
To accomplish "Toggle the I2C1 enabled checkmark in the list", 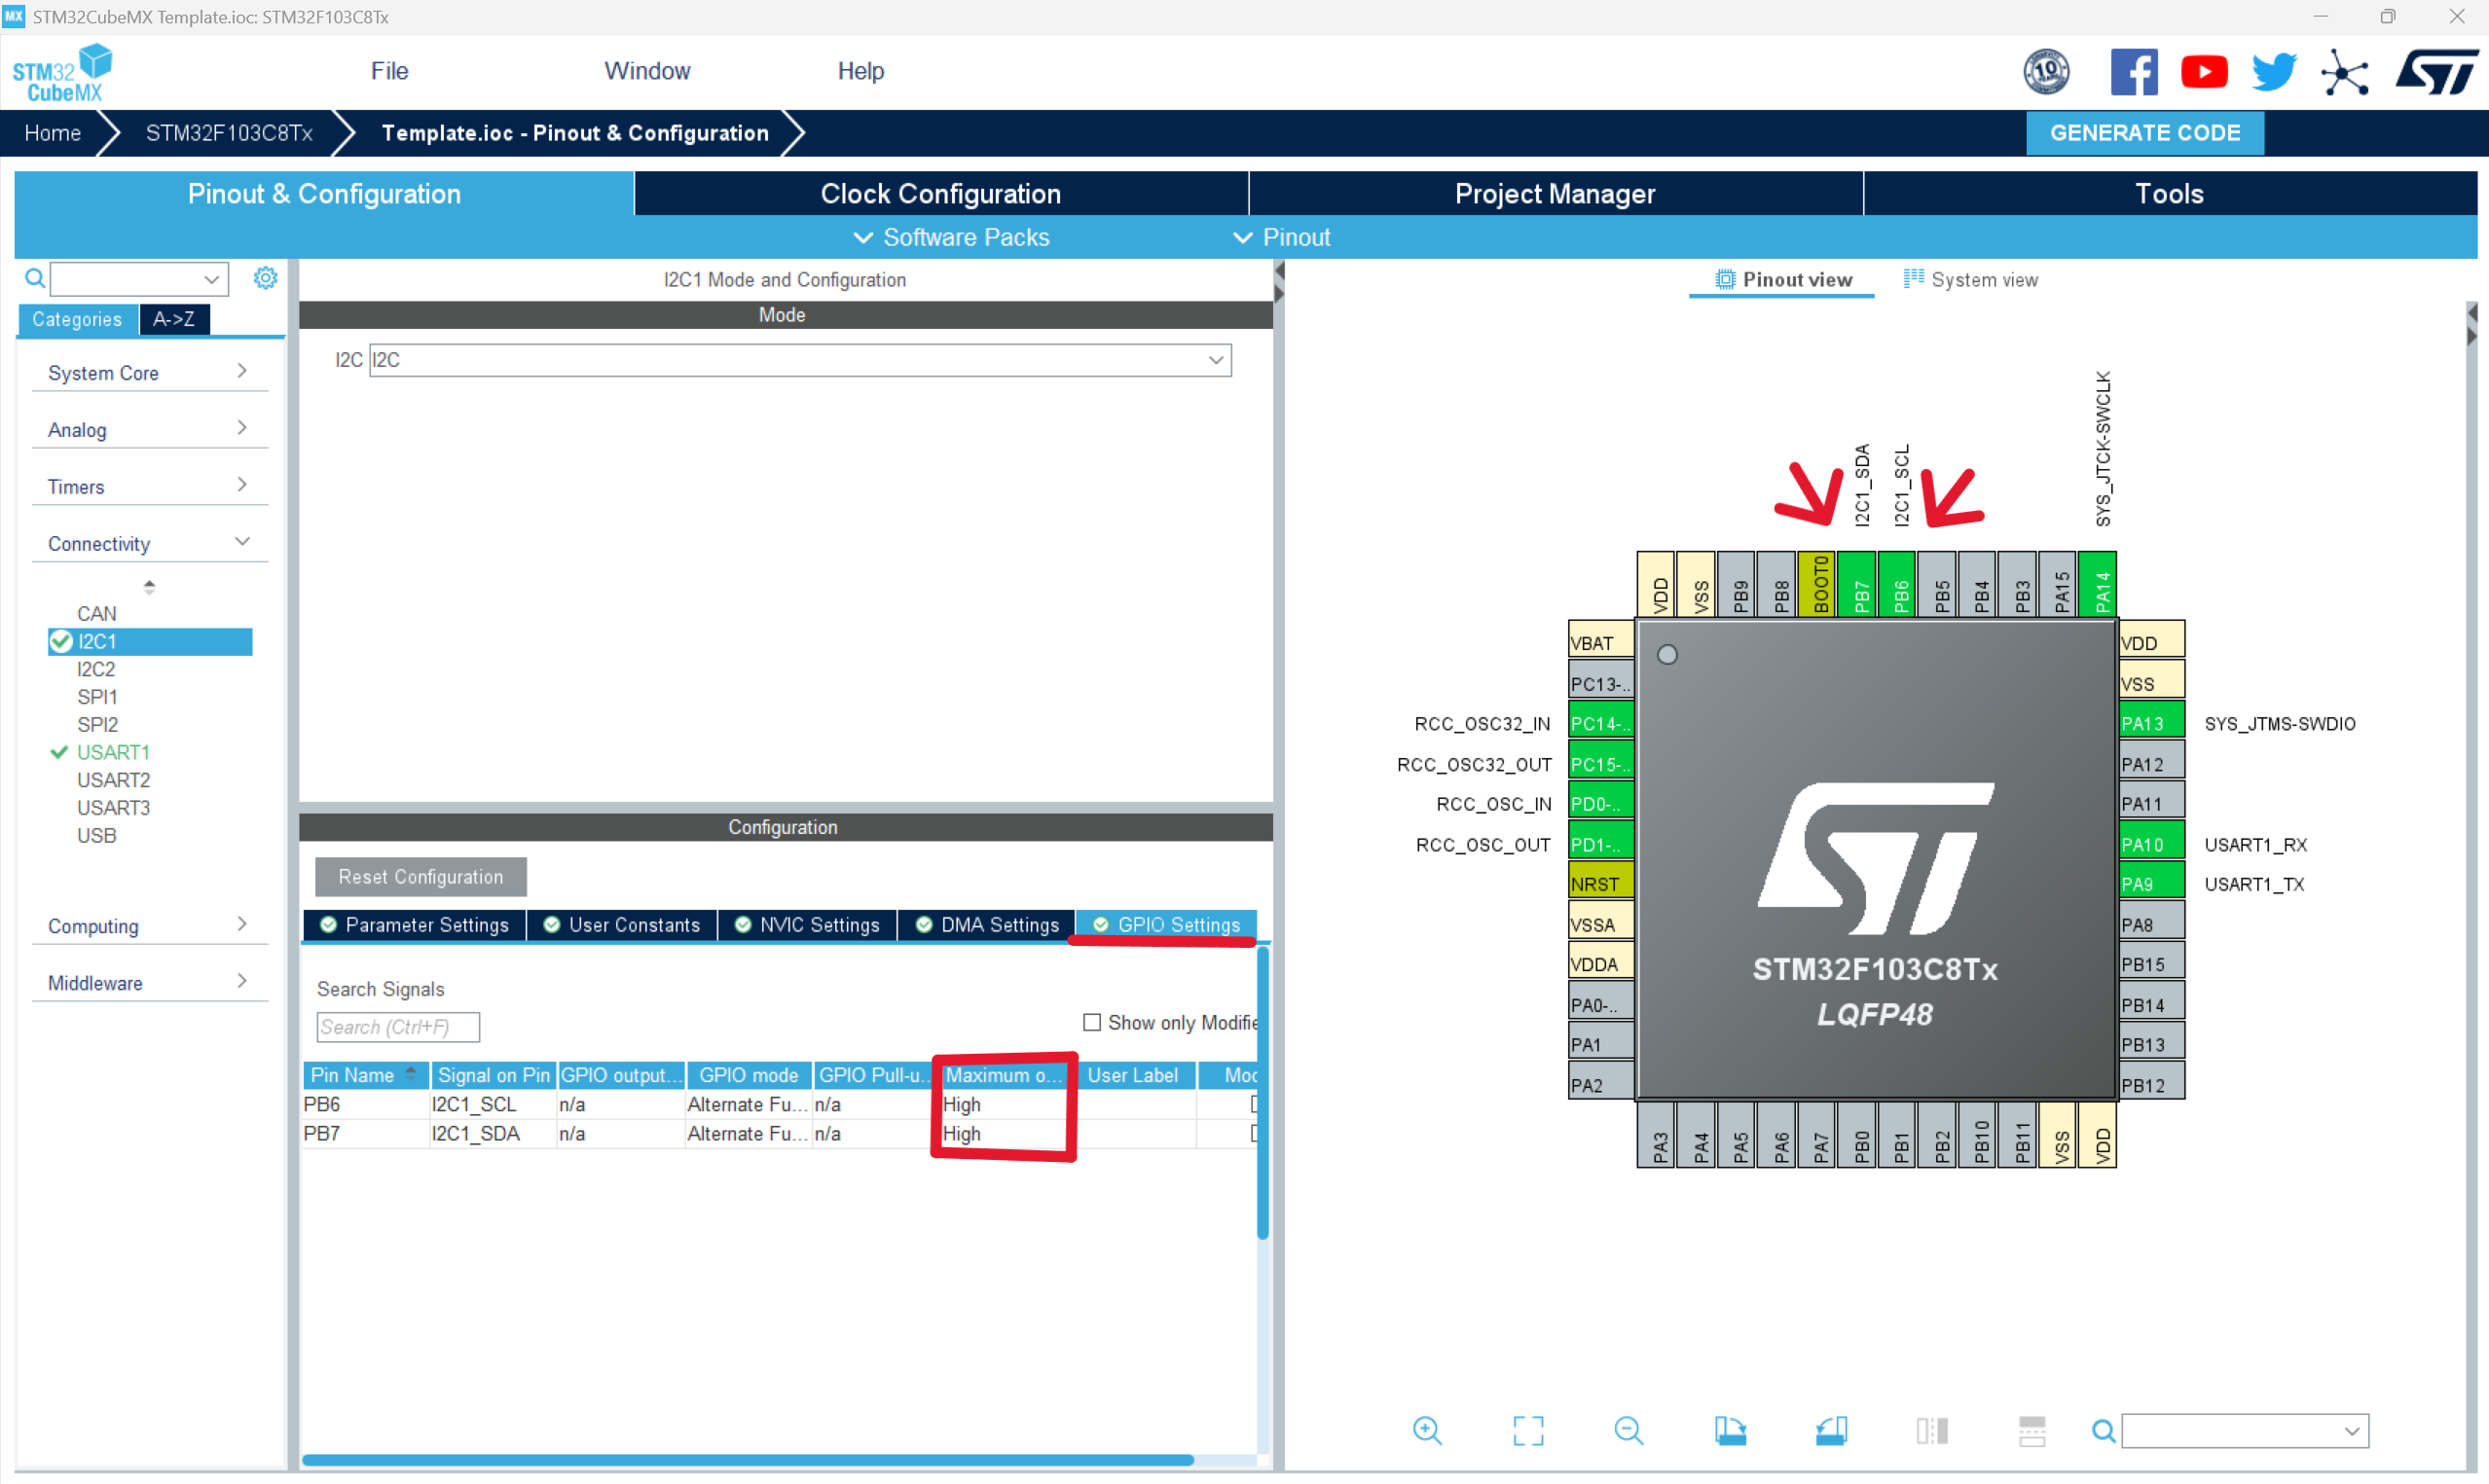I will [61, 641].
